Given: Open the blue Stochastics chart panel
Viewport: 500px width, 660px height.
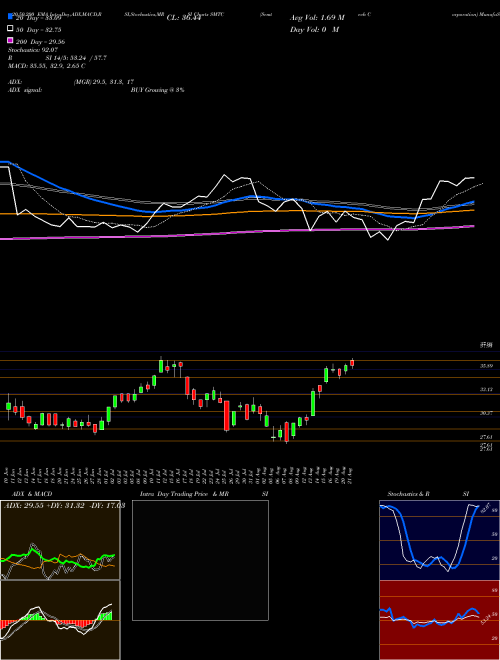Looking at the screenshot, I should [439, 540].
